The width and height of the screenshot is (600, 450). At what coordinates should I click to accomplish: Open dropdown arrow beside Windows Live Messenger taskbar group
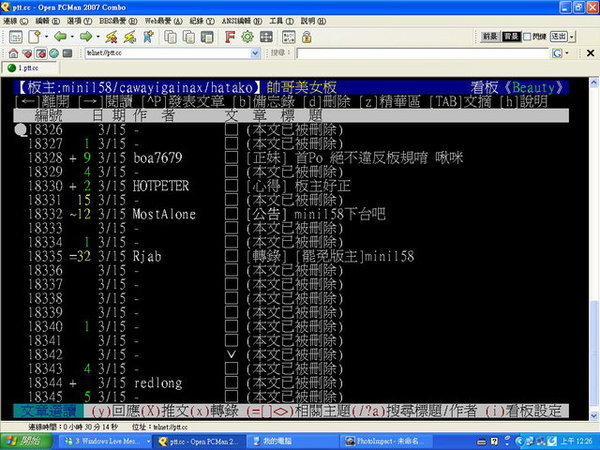(x=148, y=442)
